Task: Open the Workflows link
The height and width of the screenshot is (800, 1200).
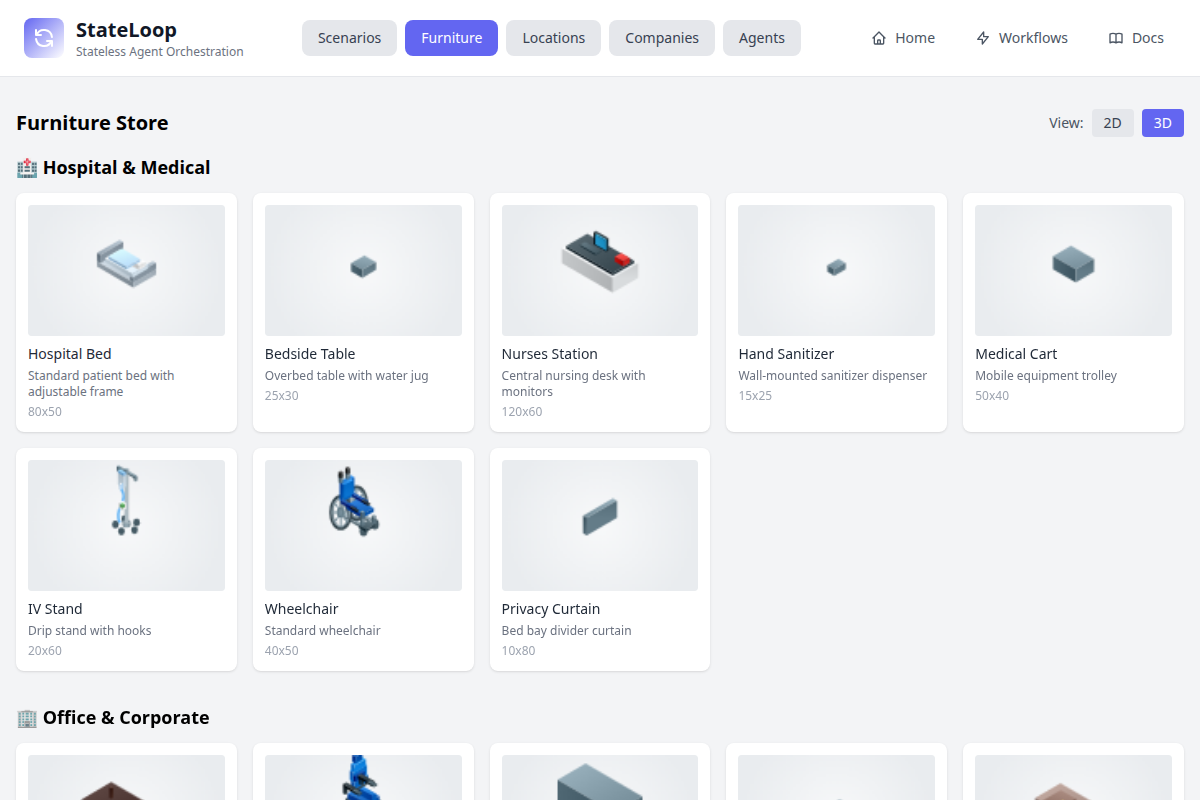Action: tap(1021, 38)
